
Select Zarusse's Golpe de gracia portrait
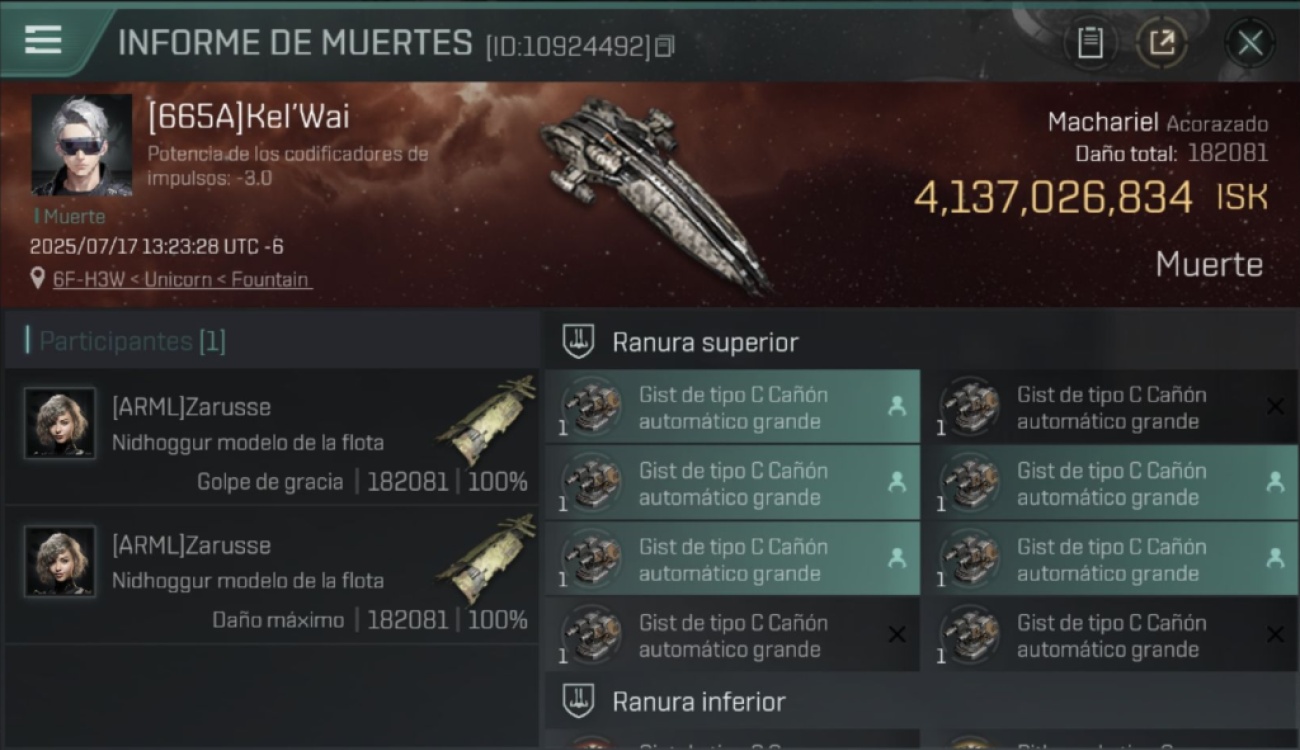pyautogui.click(x=60, y=423)
